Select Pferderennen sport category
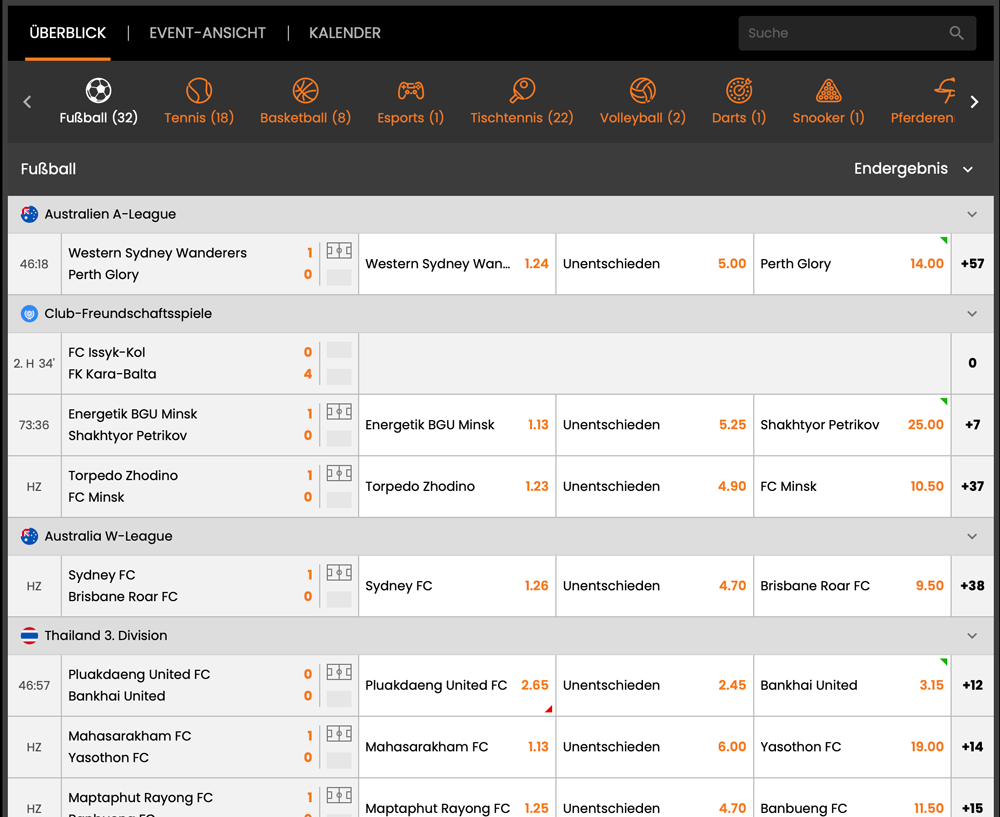The width and height of the screenshot is (1000, 817). tap(922, 101)
